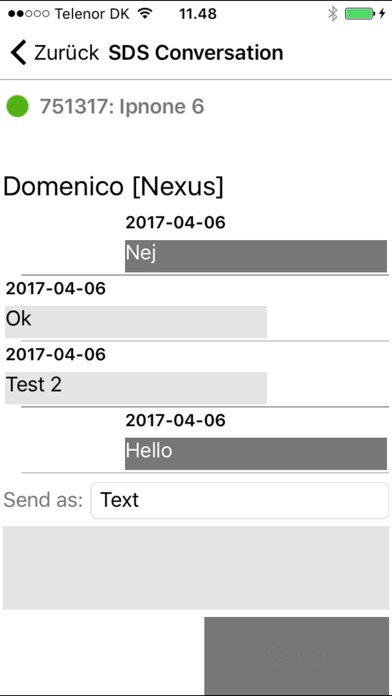
Task: Focus the empty message composition box
Action: pyautogui.click(x=196, y=568)
